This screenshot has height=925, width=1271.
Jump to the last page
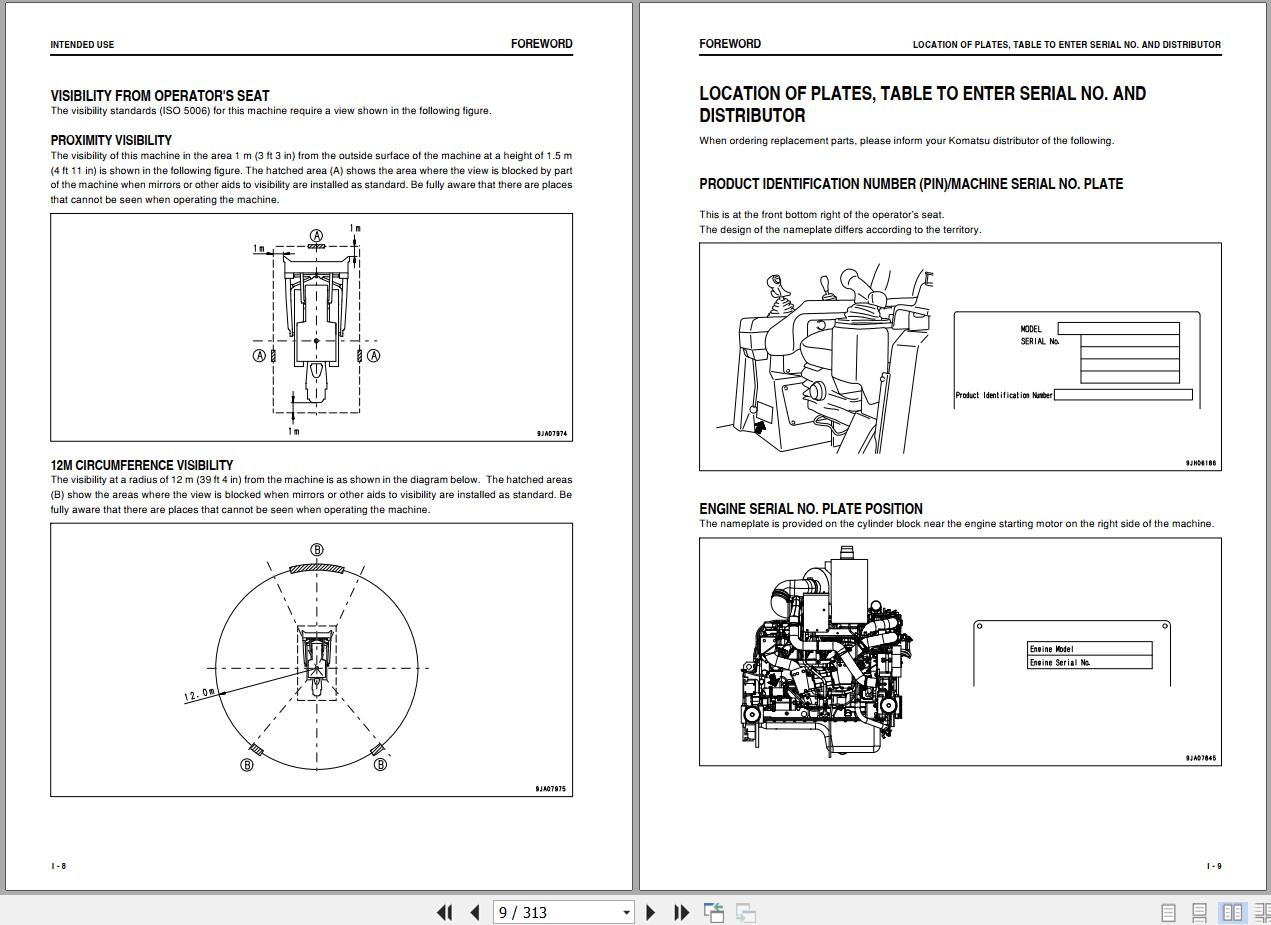[681, 912]
